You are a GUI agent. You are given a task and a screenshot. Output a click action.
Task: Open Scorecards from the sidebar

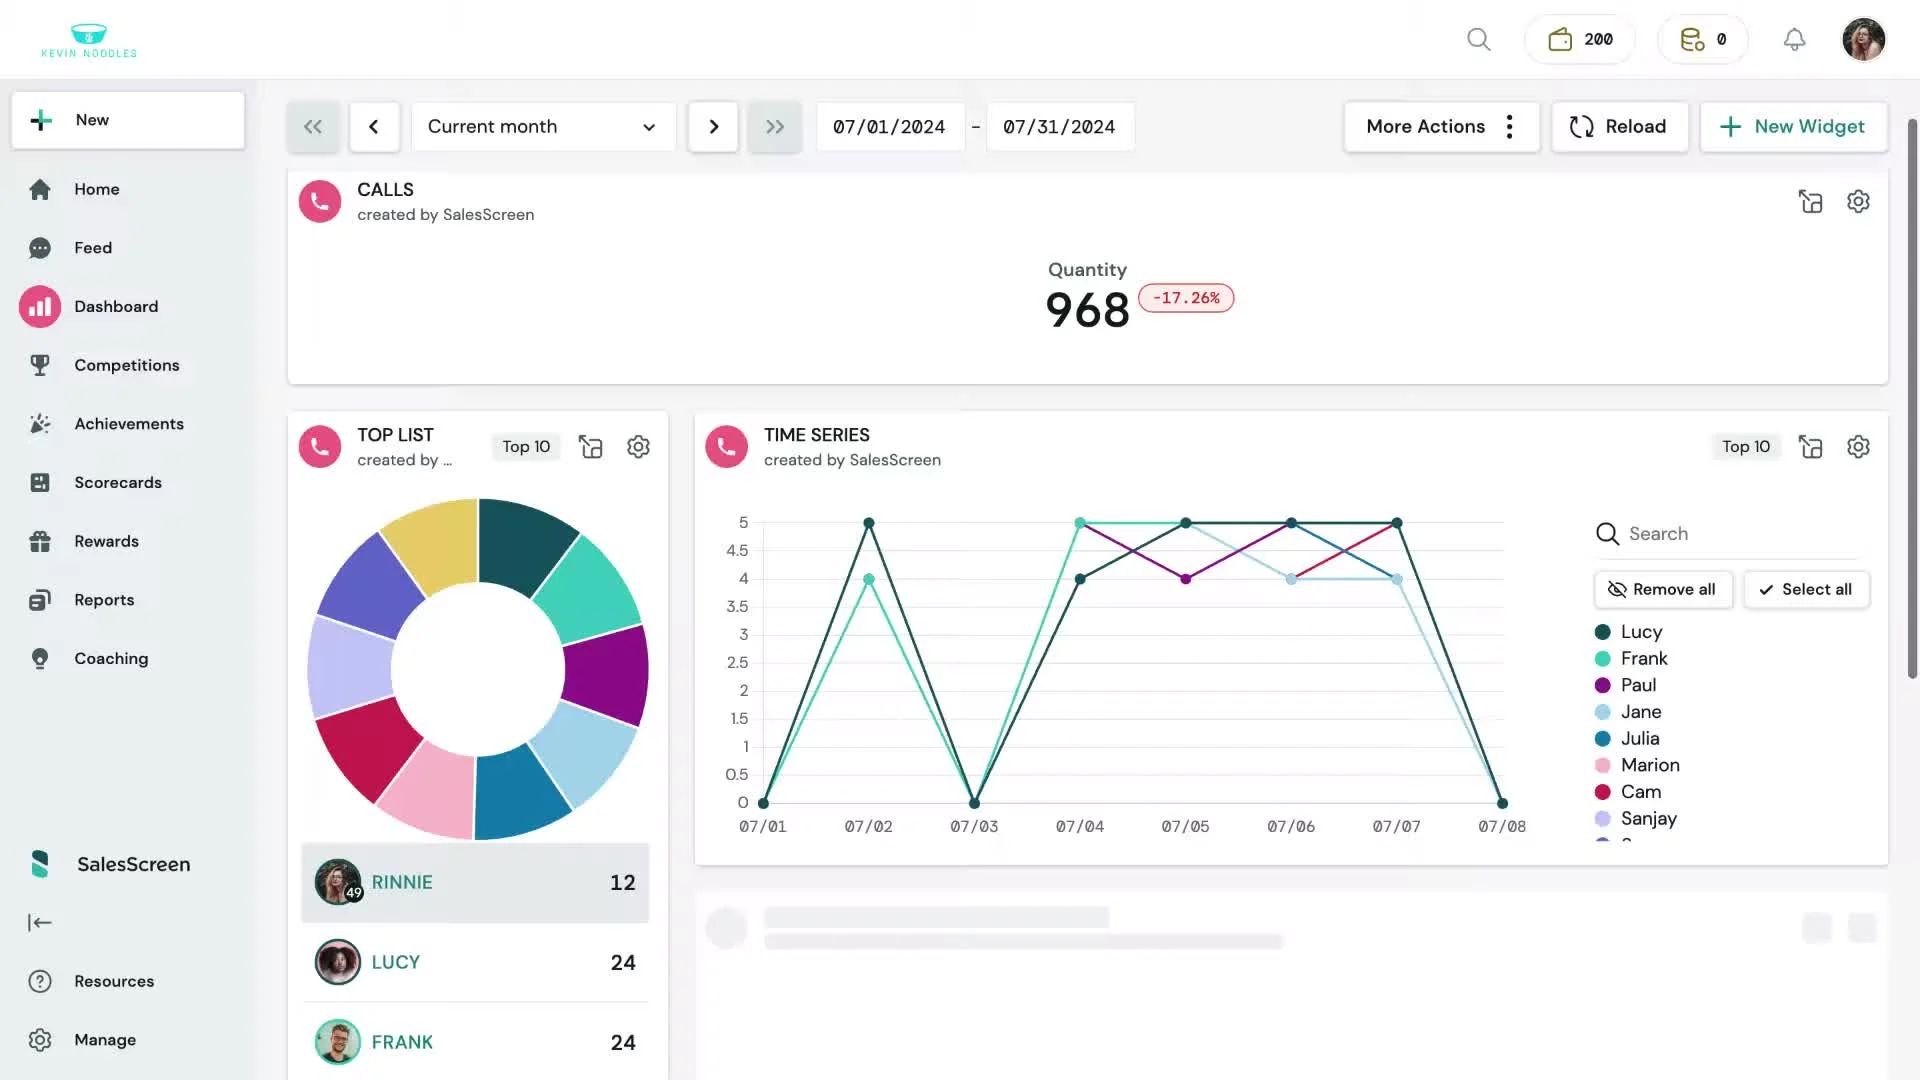pyautogui.click(x=117, y=482)
